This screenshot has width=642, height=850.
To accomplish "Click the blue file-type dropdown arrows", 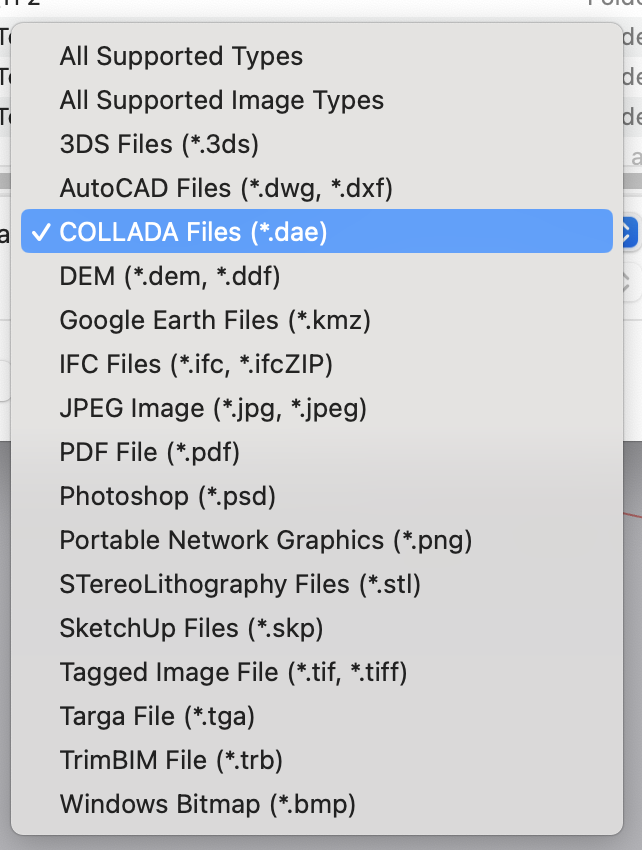I will pos(629,233).
